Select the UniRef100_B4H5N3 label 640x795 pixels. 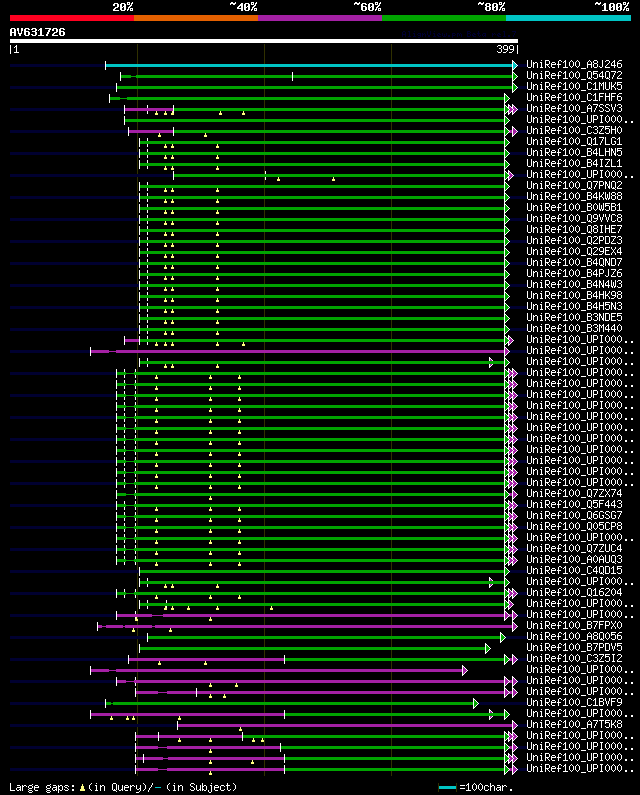click(574, 306)
